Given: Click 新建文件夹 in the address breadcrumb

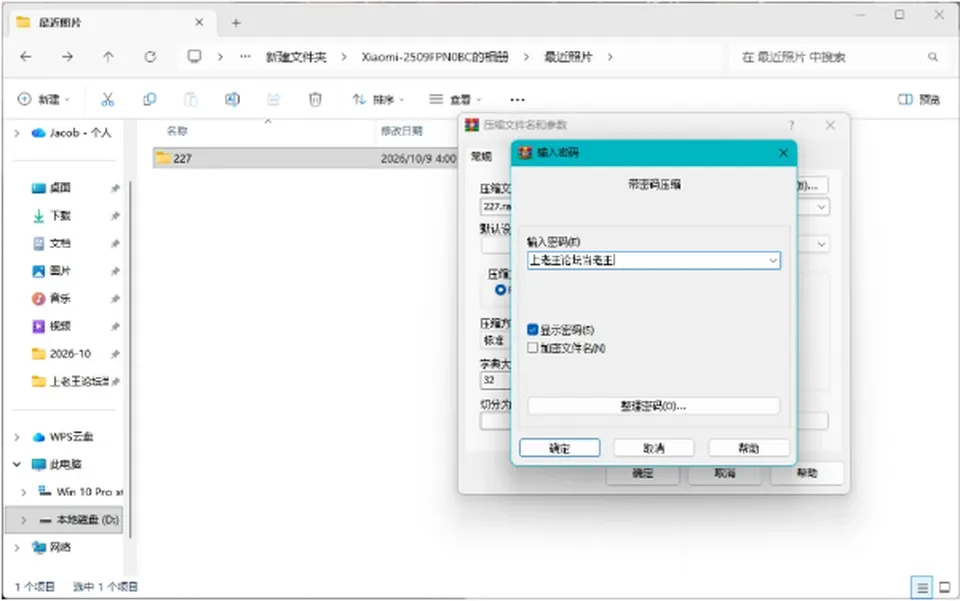Looking at the screenshot, I should tap(296, 57).
